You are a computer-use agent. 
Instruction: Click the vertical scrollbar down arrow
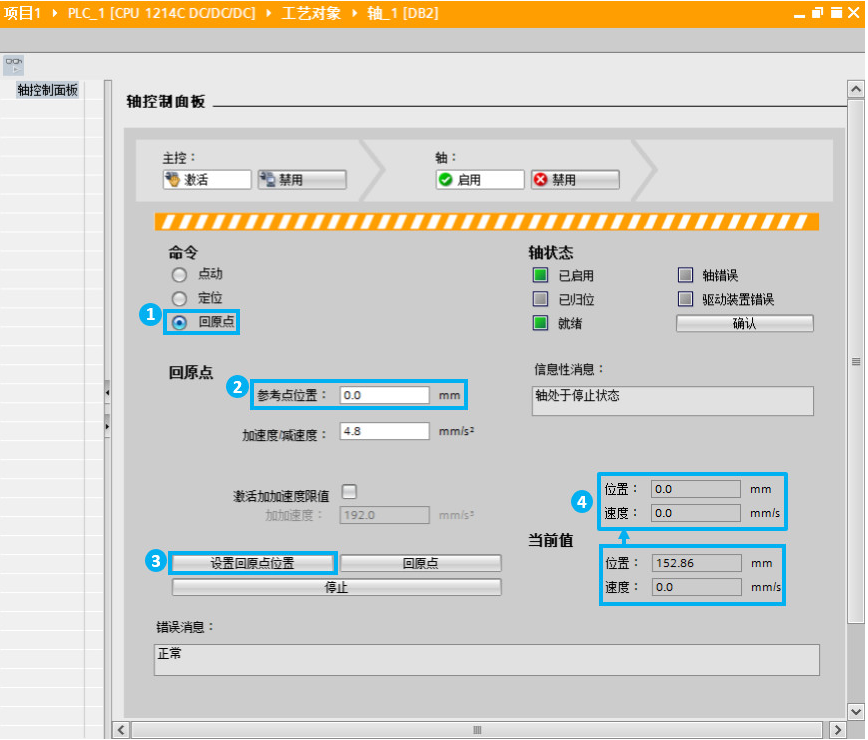click(856, 711)
